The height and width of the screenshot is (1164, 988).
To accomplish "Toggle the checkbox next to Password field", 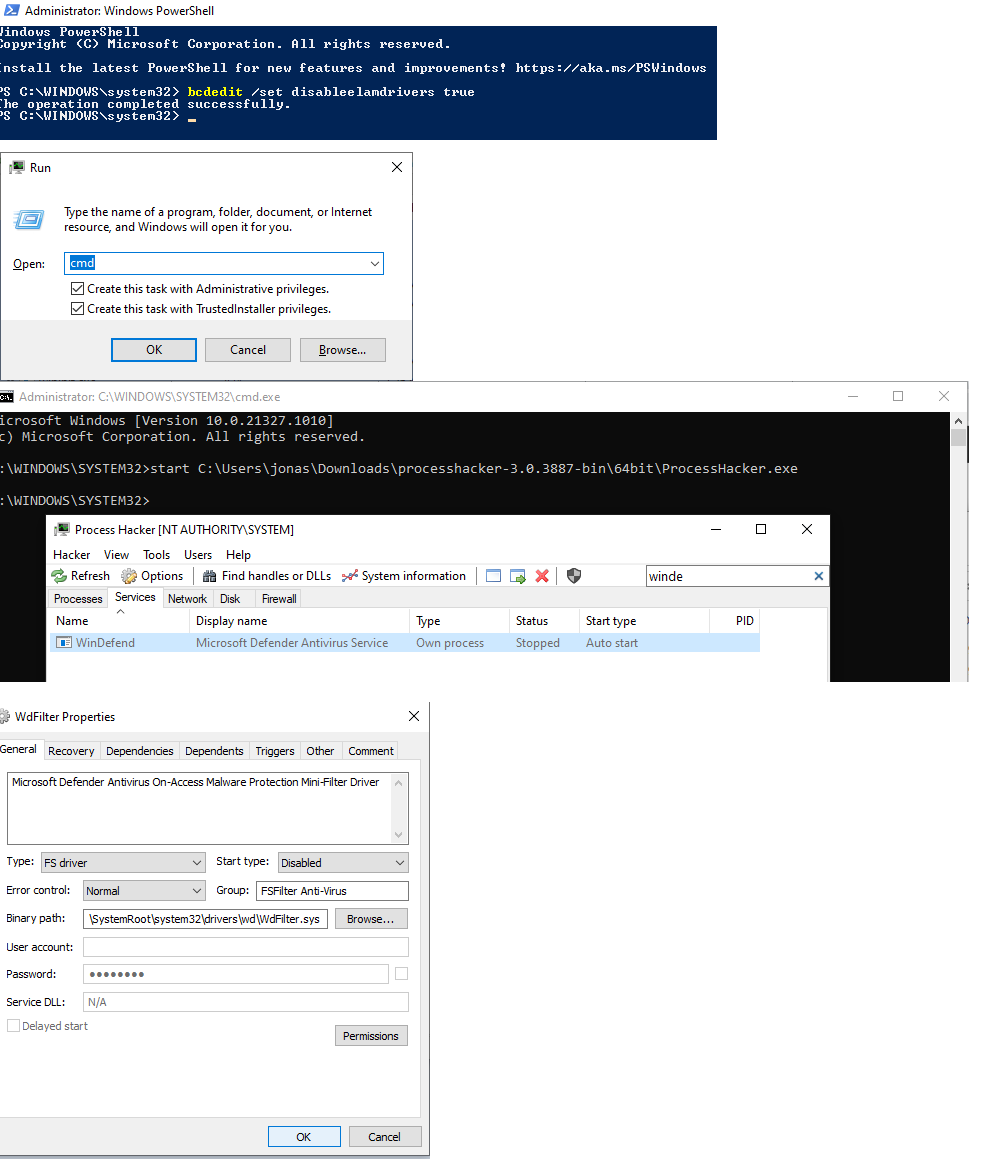I will [x=402, y=974].
